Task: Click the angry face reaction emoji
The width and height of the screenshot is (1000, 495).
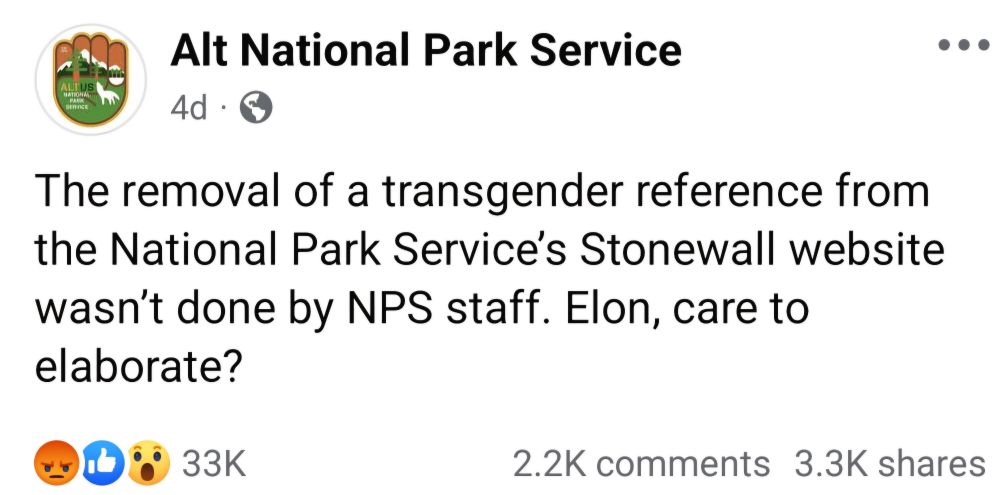Action: click(x=56, y=464)
